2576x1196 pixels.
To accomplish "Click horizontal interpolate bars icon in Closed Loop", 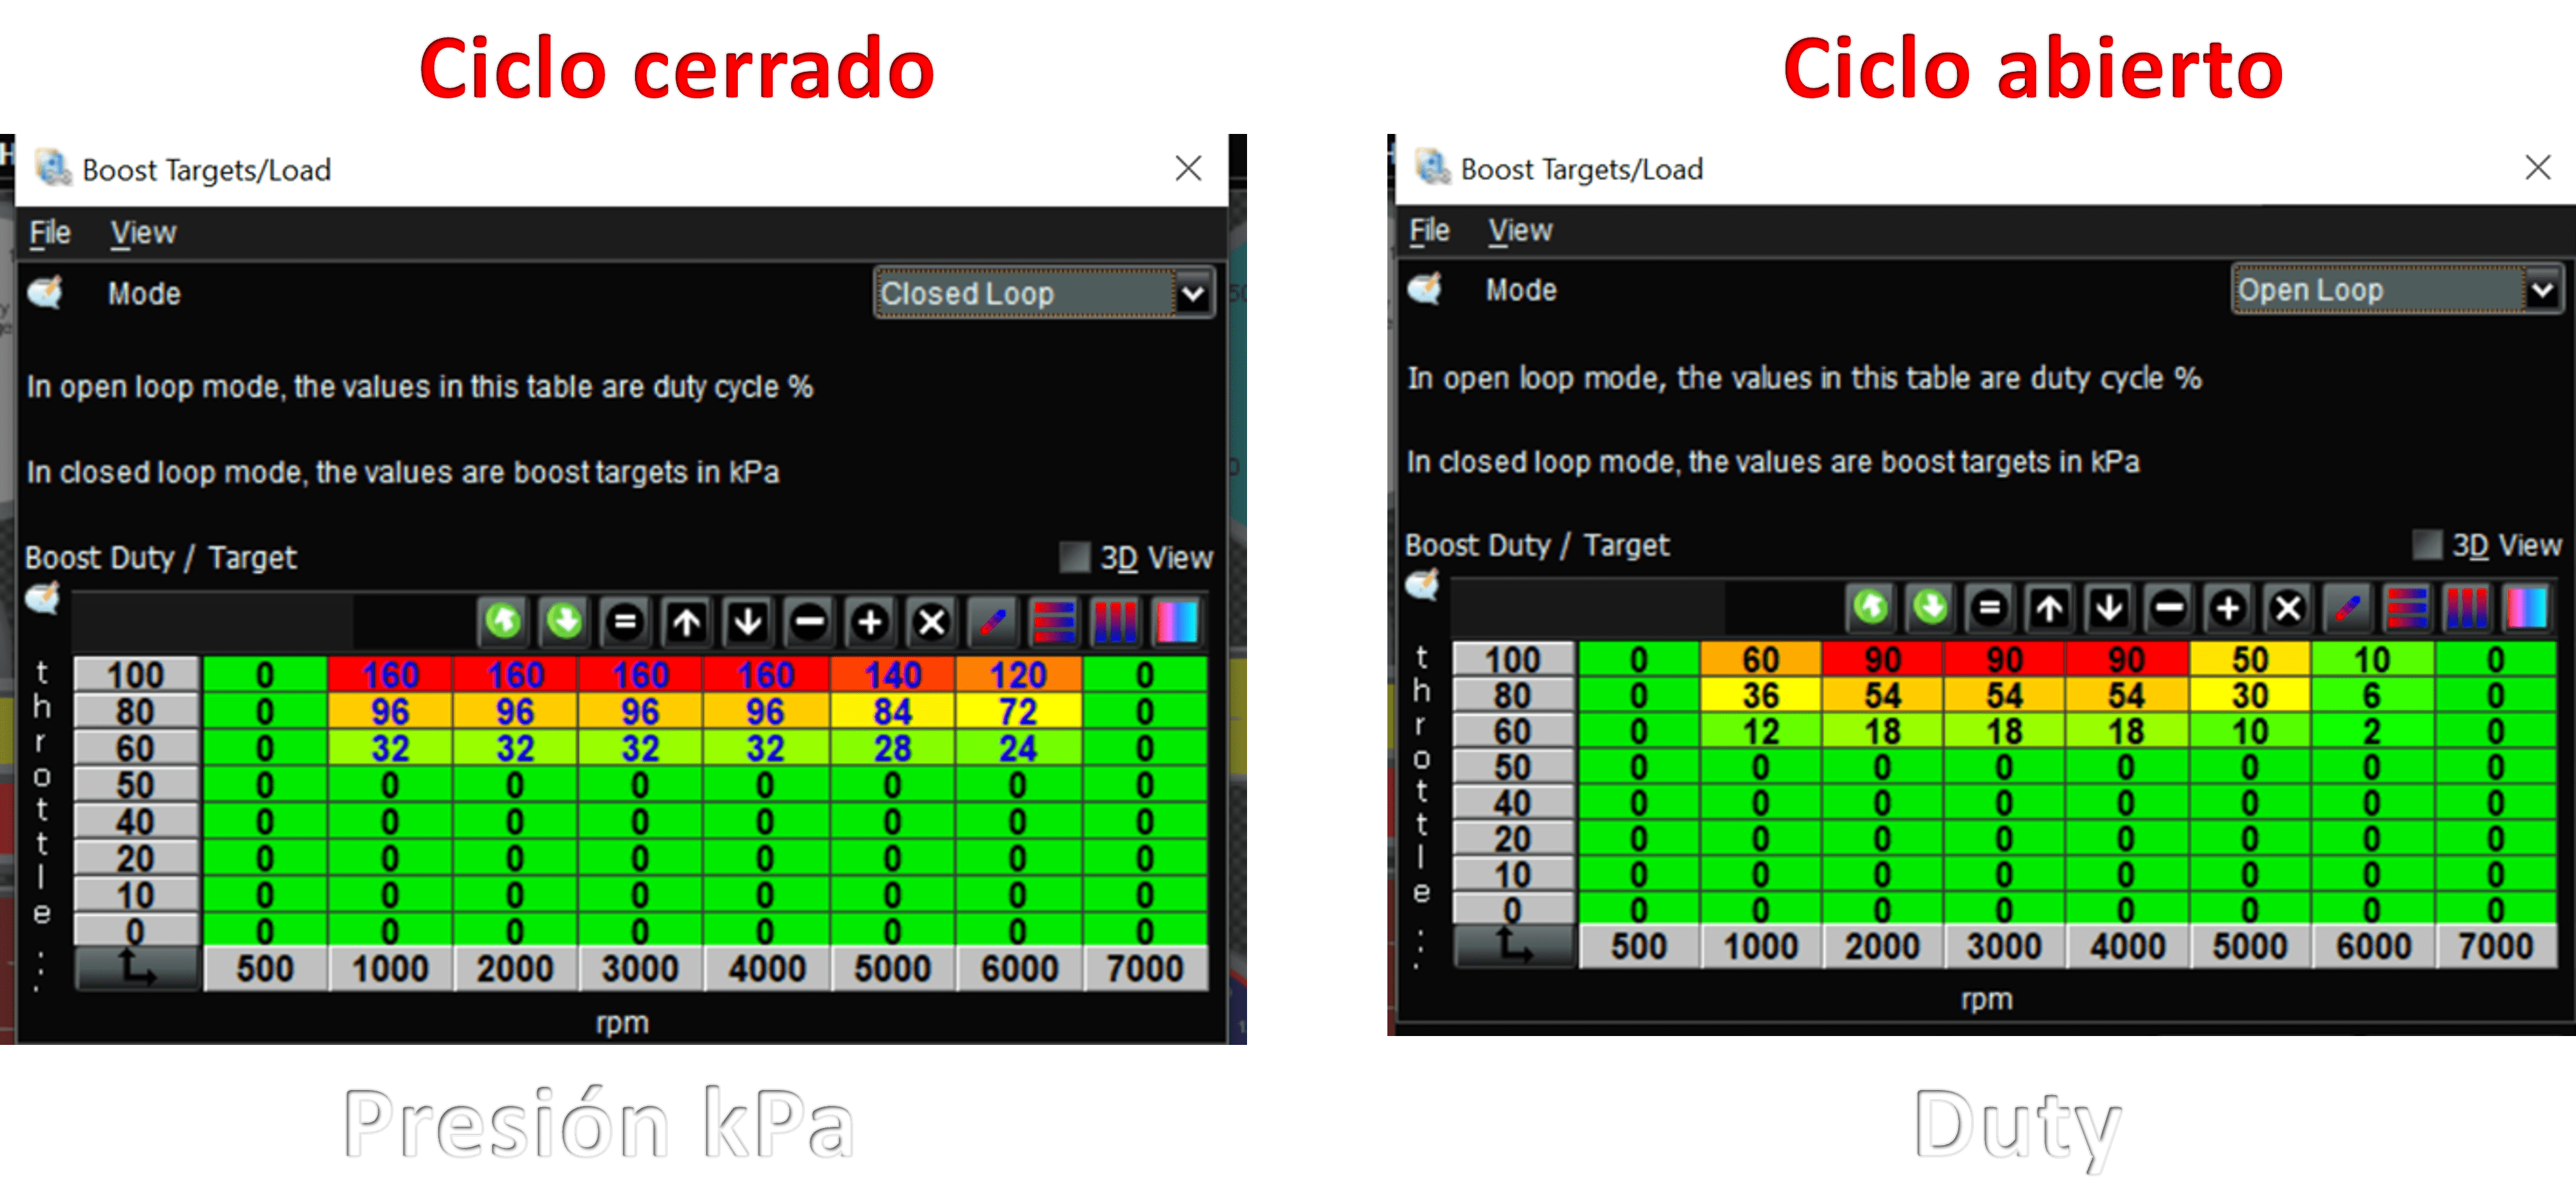I will click(1054, 621).
